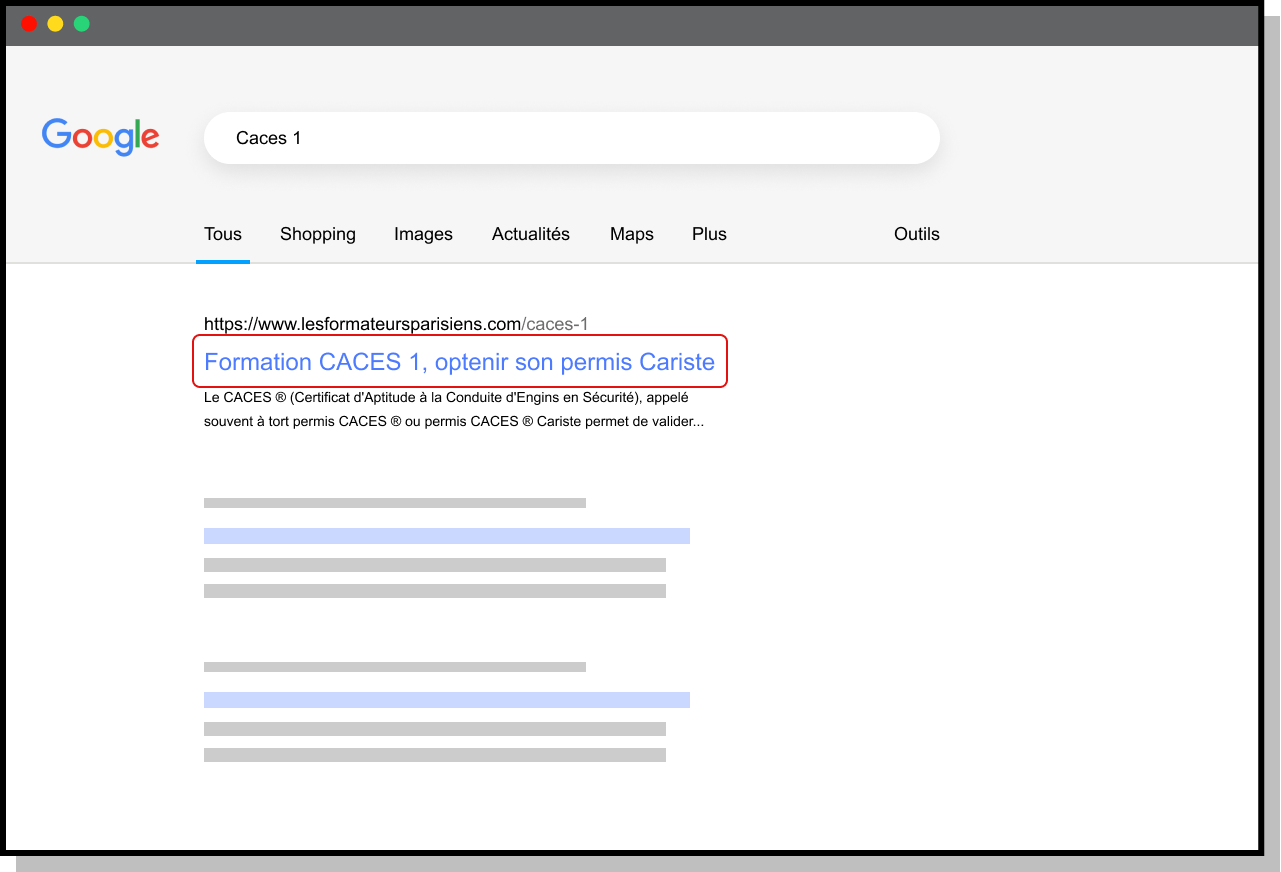
Task: Open the "Formation CACES 1" result title
Action: click(460, 361)
